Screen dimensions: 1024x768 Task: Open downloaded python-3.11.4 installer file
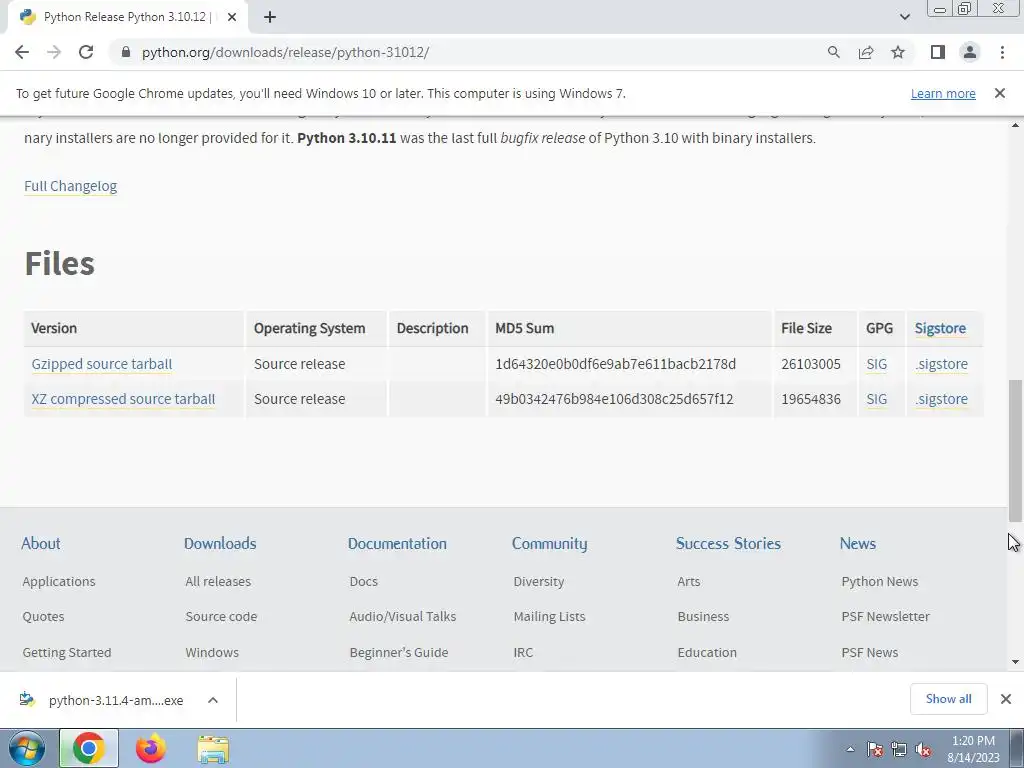(x=103, y=700)
